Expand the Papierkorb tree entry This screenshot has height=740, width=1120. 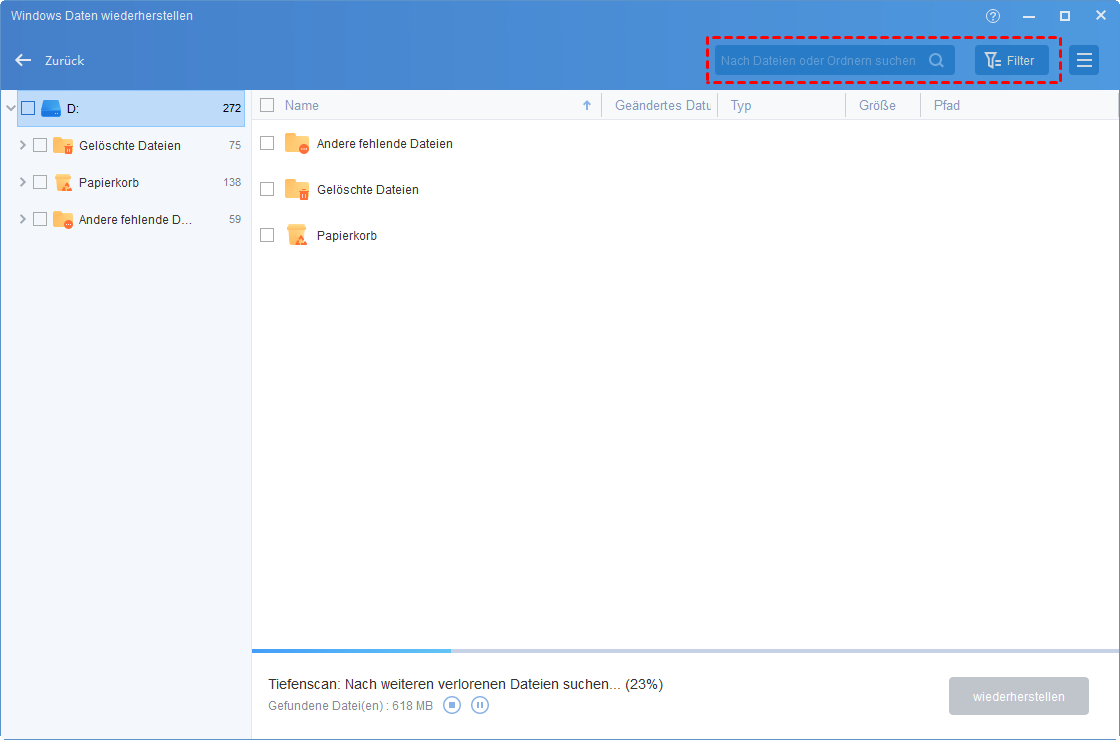(x=22, y=182)
